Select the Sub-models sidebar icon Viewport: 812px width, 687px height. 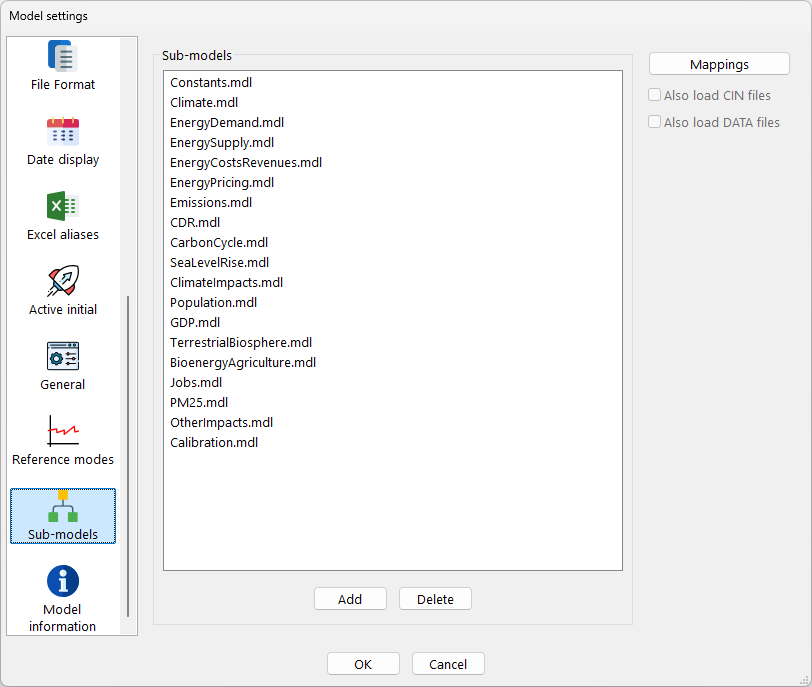tap(63, 508)
